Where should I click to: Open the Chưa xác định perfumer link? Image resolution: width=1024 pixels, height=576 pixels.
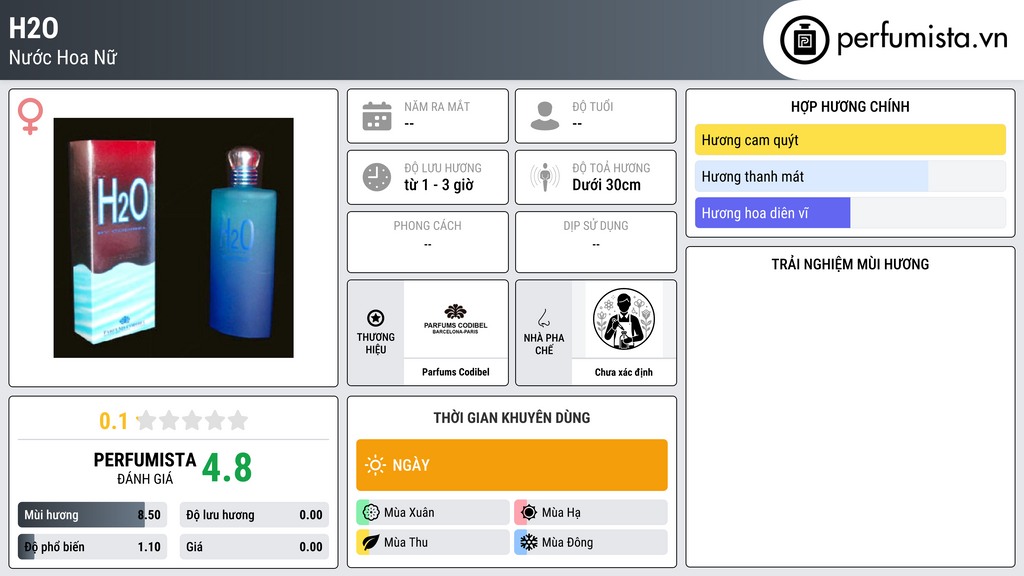click(x=624, y=372)
